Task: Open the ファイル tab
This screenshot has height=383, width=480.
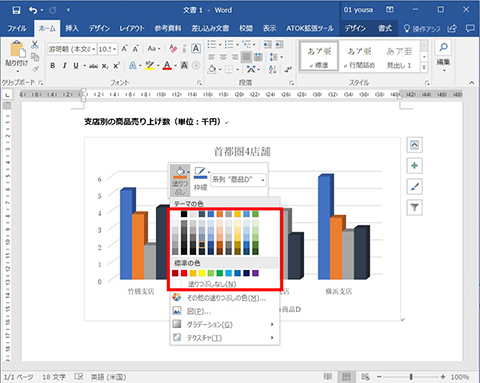Action: 17,28
